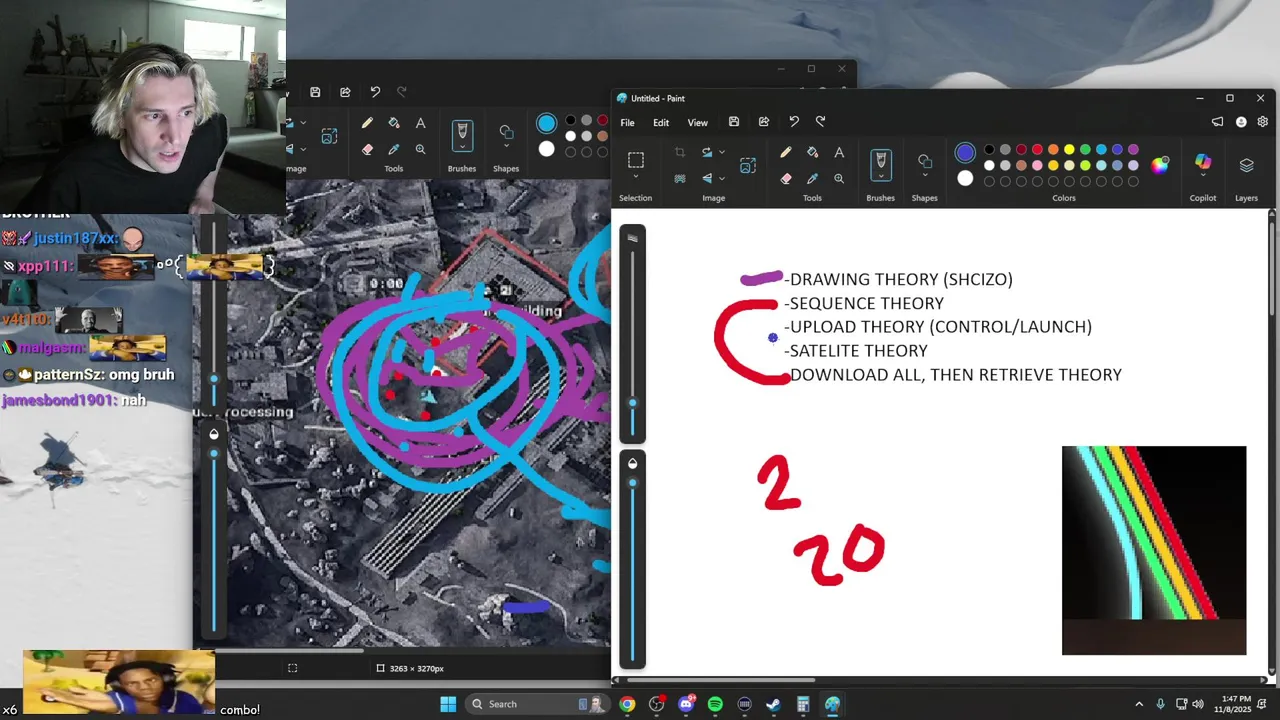1280x720 pixels.
Task: Open Settings gear in front Paint window
Action: point(1263,122)
